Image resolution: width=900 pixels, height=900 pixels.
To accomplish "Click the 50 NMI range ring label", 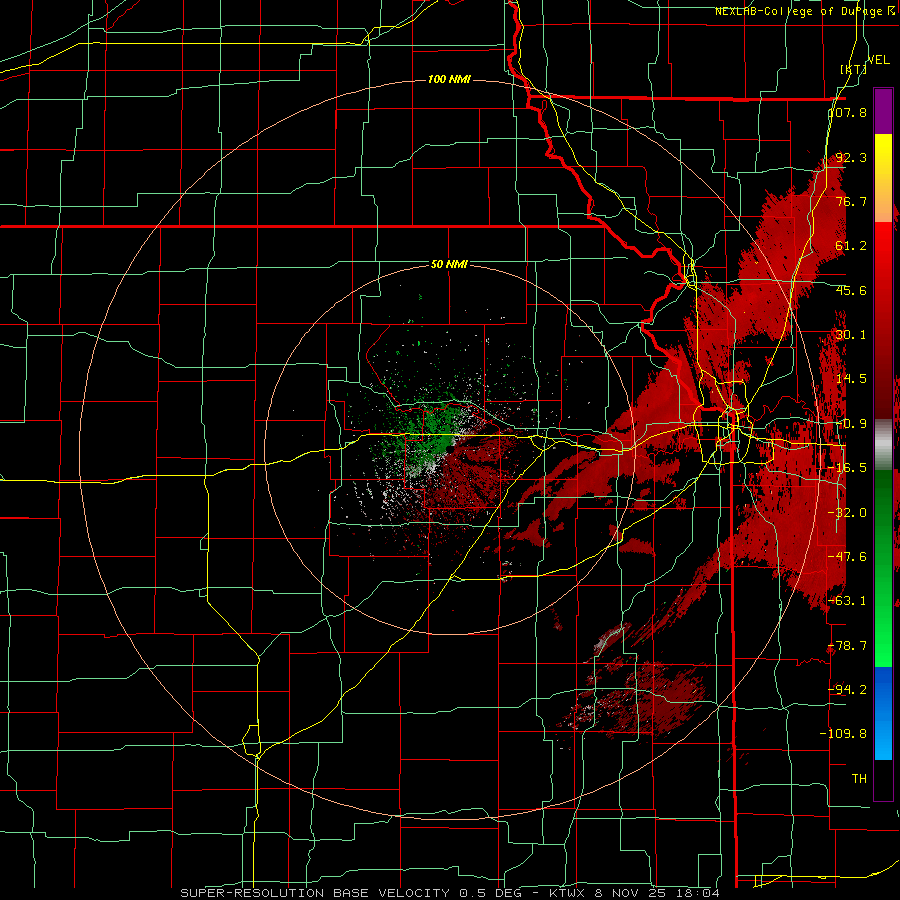I will (x=449, y=265).
